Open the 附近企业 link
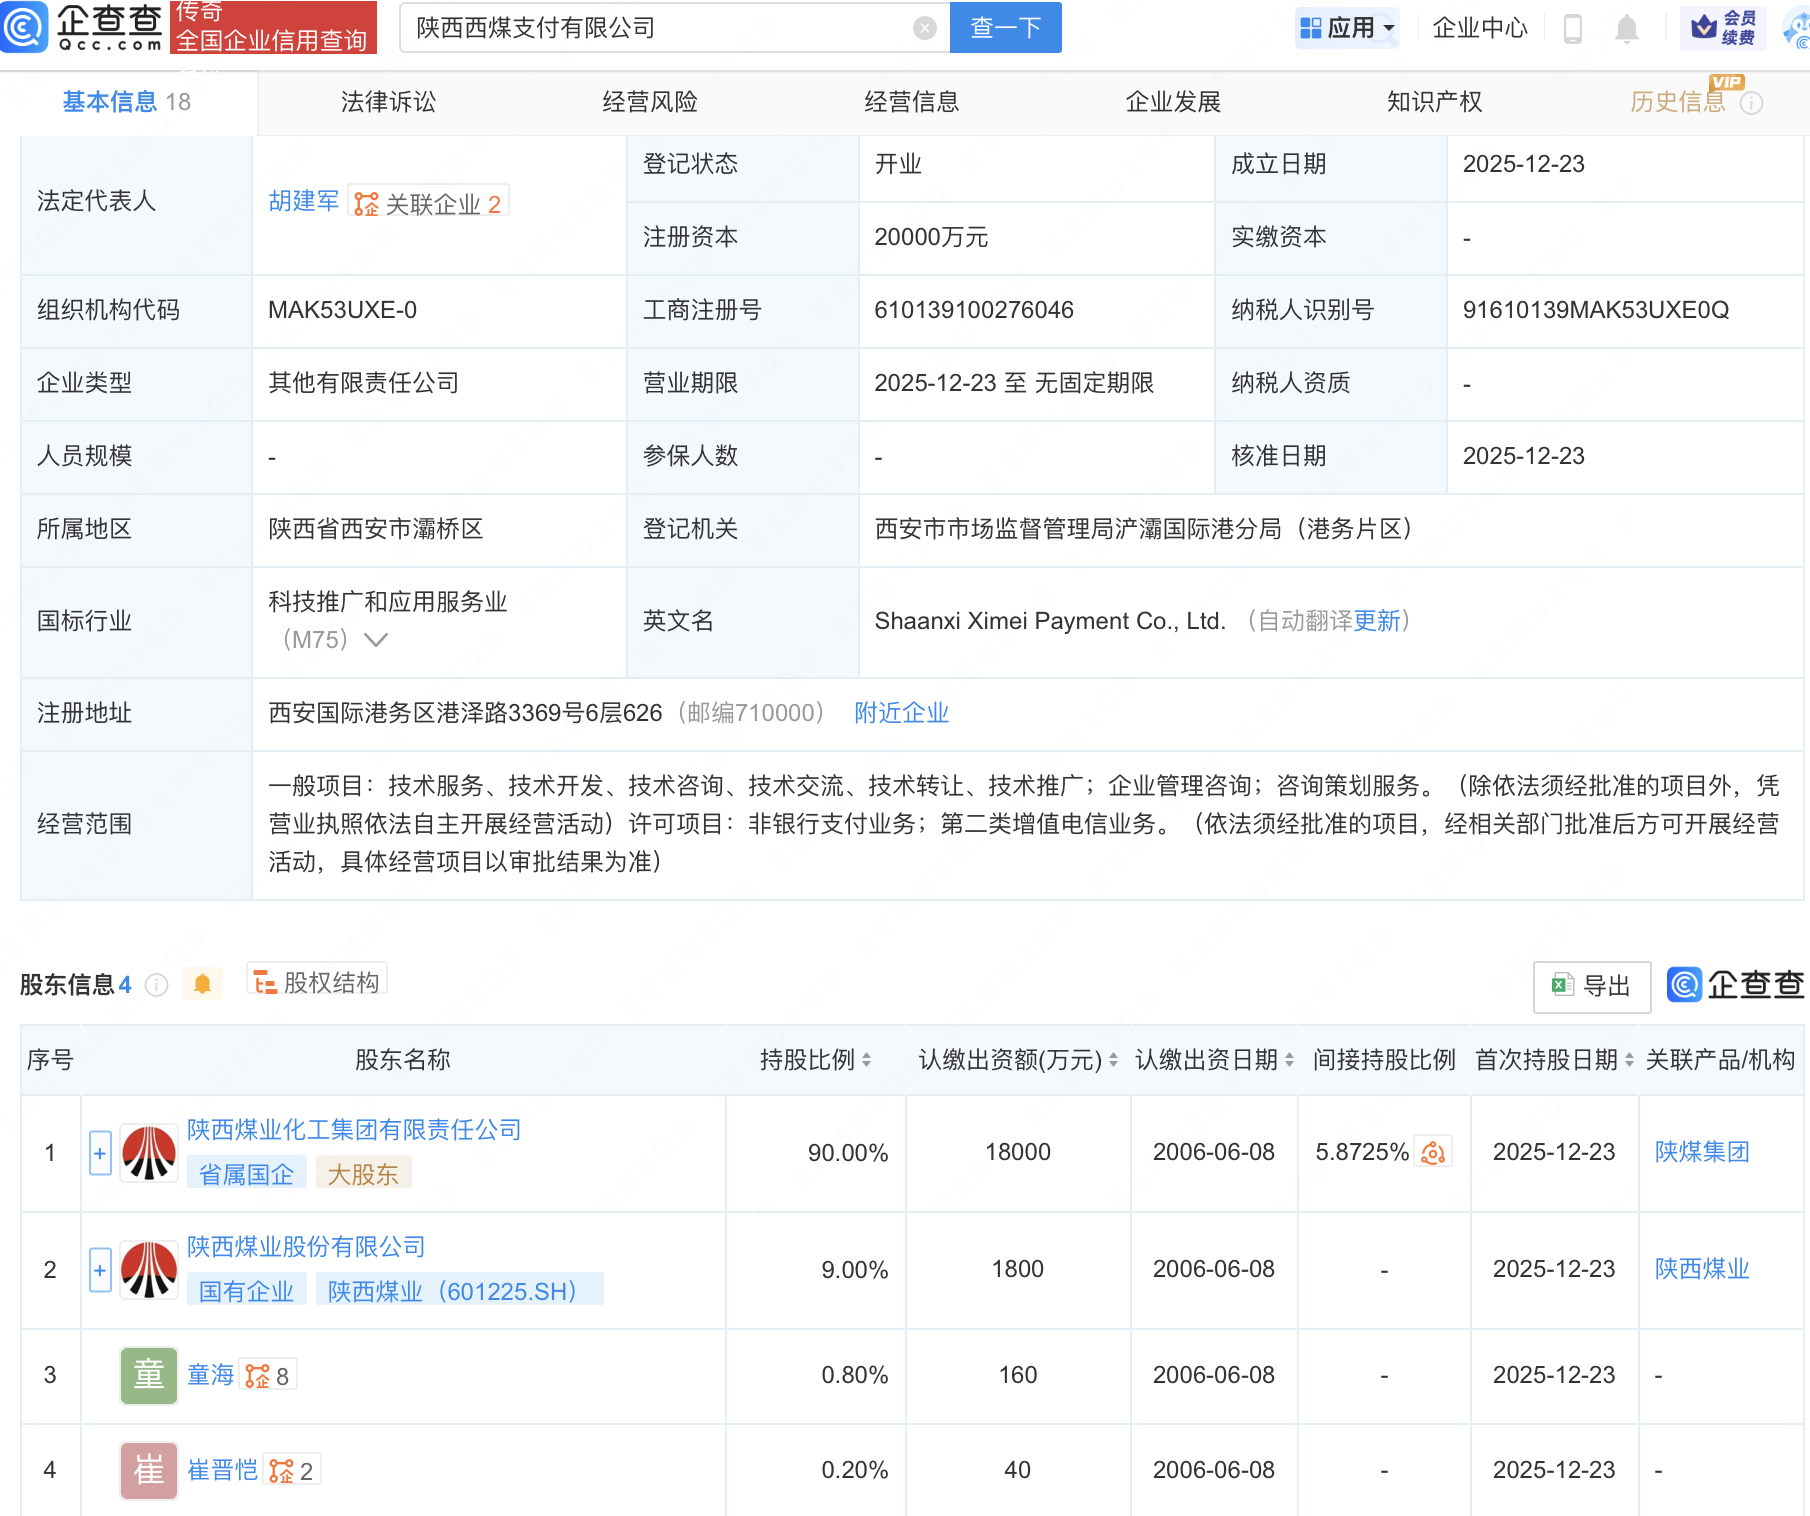 point(901,713)
